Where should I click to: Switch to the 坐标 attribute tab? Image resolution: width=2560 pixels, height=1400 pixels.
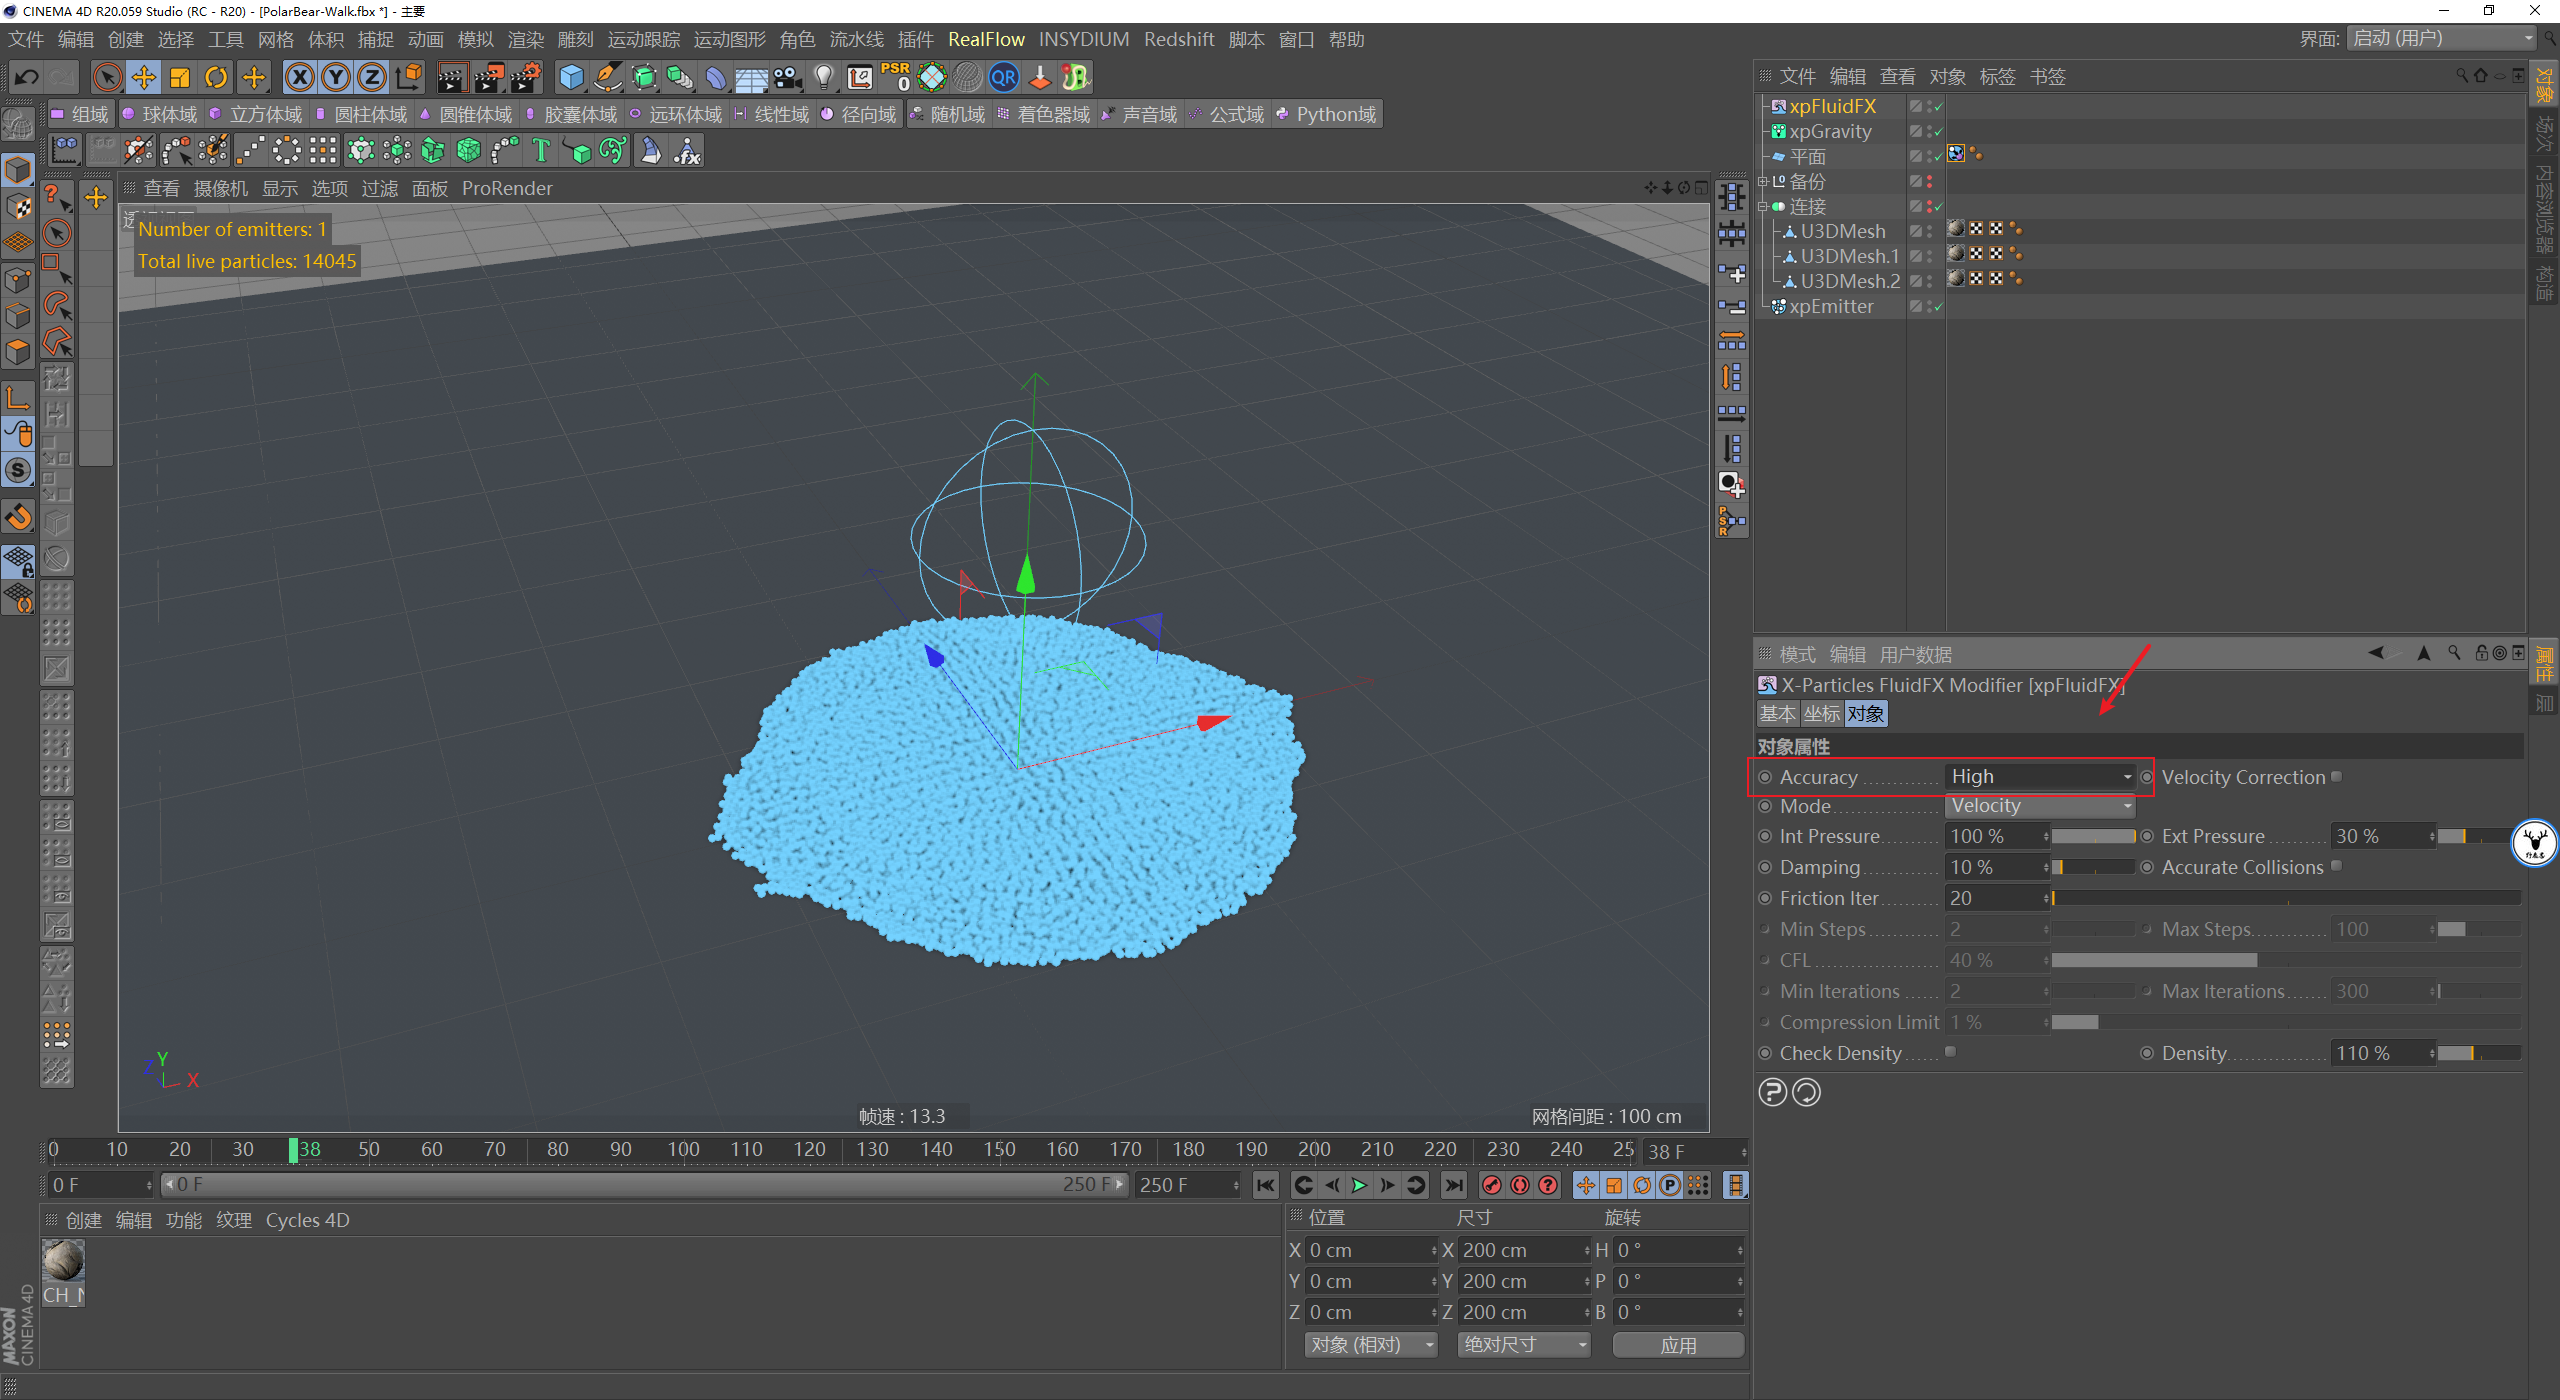[x=1822, y=714]
